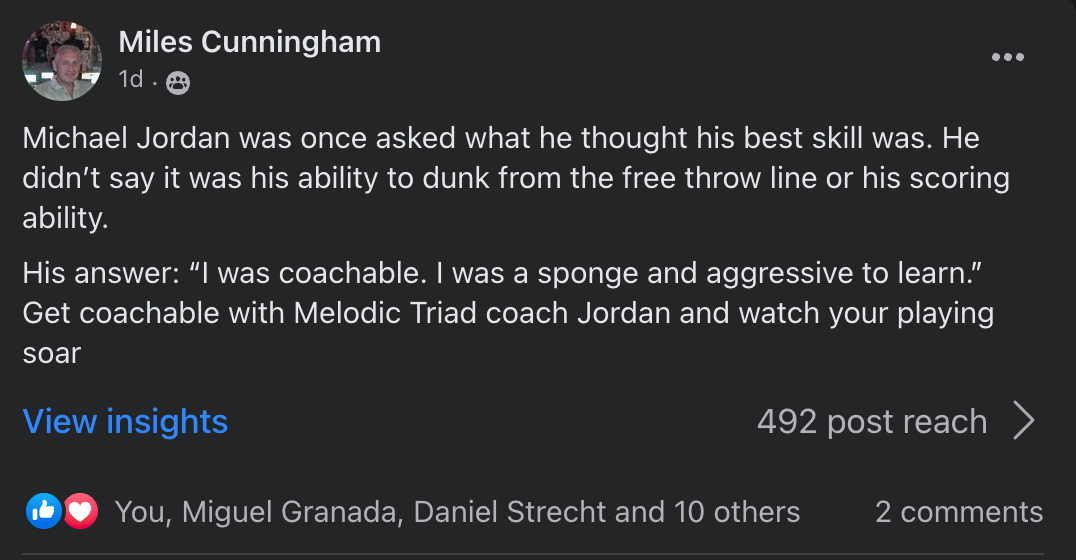Click the word soar ending the post

tap(51, 353)
